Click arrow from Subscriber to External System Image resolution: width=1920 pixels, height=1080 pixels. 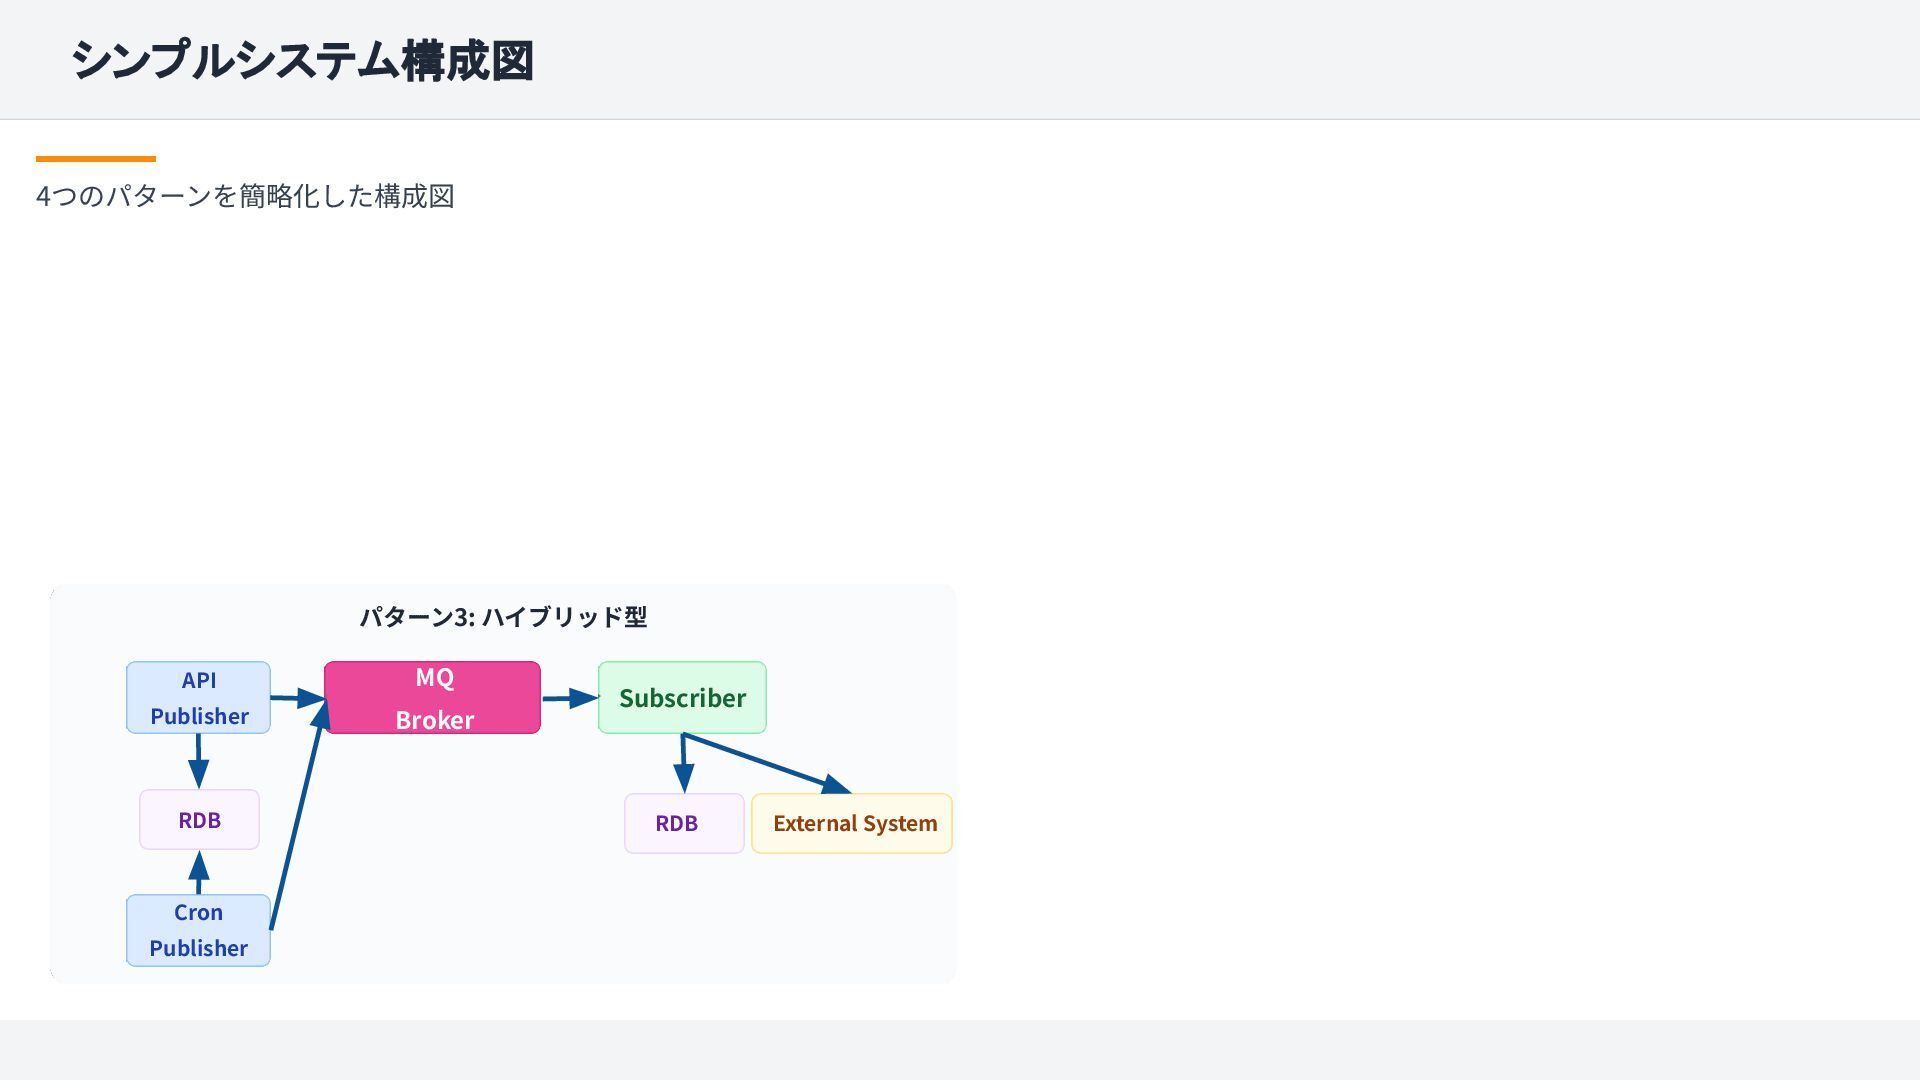(765, 763)
